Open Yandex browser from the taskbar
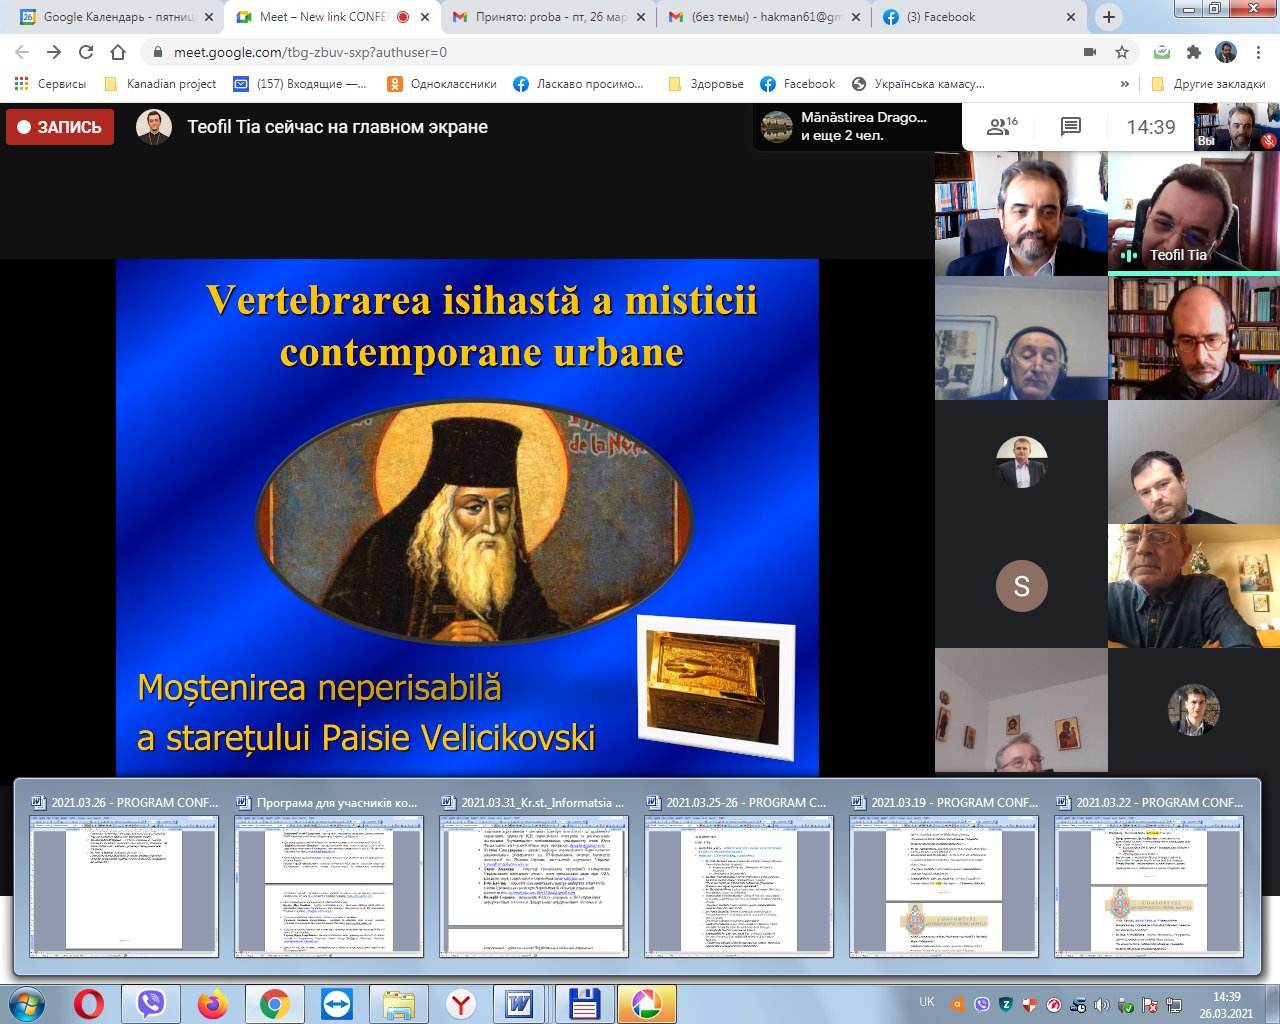 [461, 1004]
